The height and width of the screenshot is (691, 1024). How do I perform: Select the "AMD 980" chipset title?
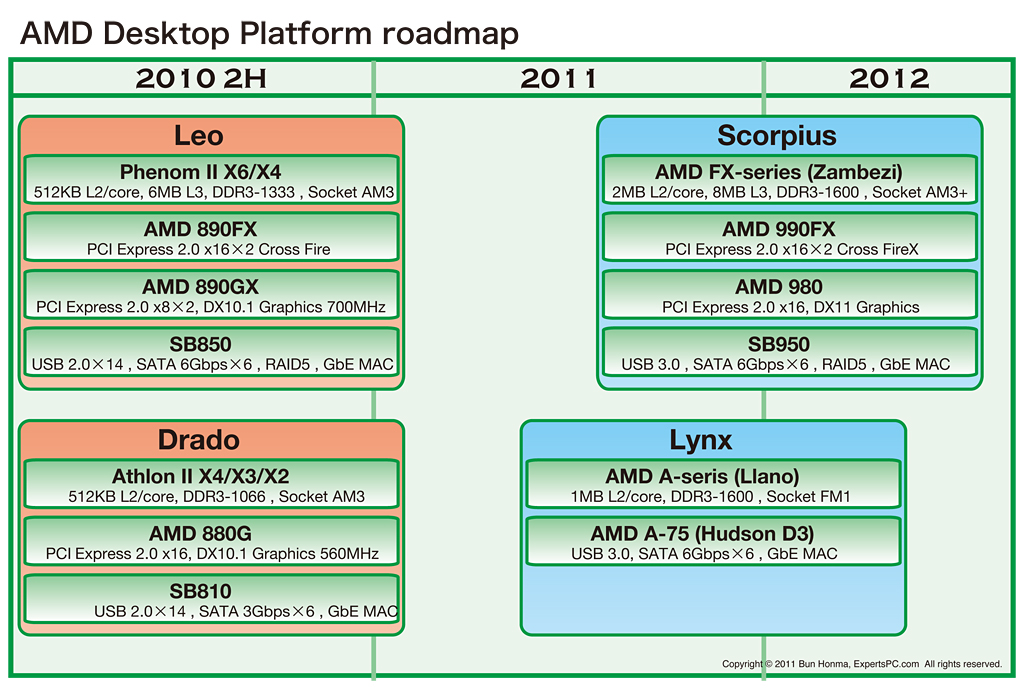click(x=778, y=287)
